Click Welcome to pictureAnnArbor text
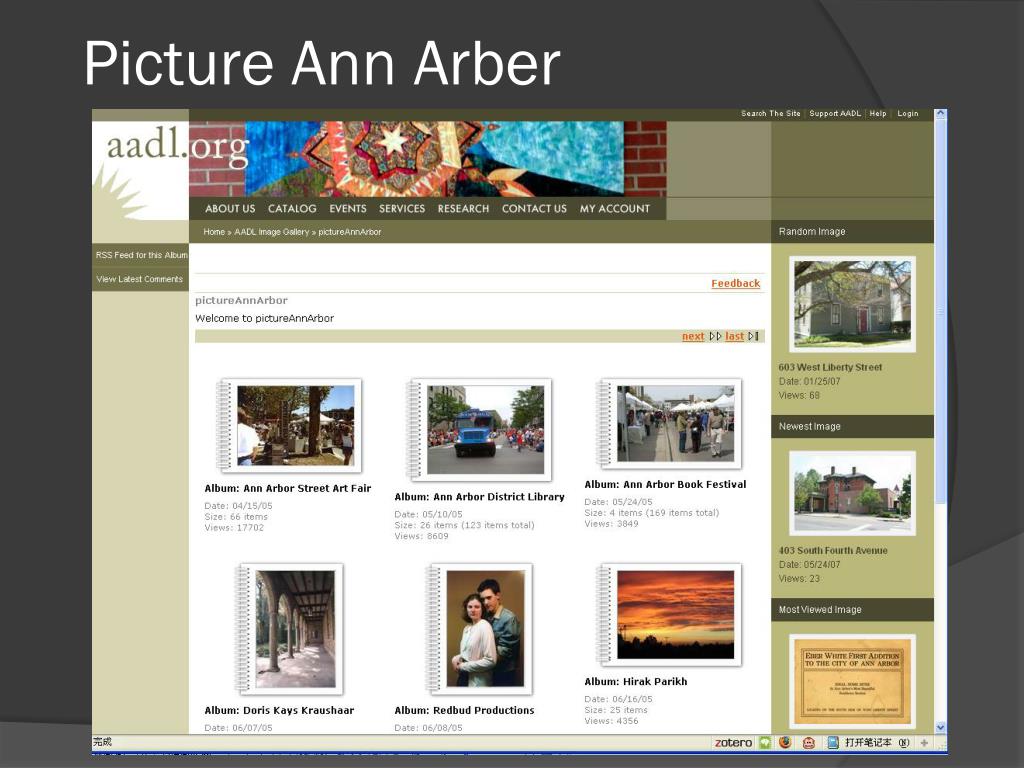 (x=264, y=319)
